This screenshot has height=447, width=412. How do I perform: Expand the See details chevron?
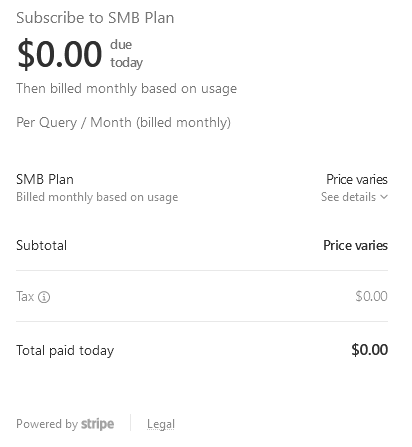click(384, 197)
